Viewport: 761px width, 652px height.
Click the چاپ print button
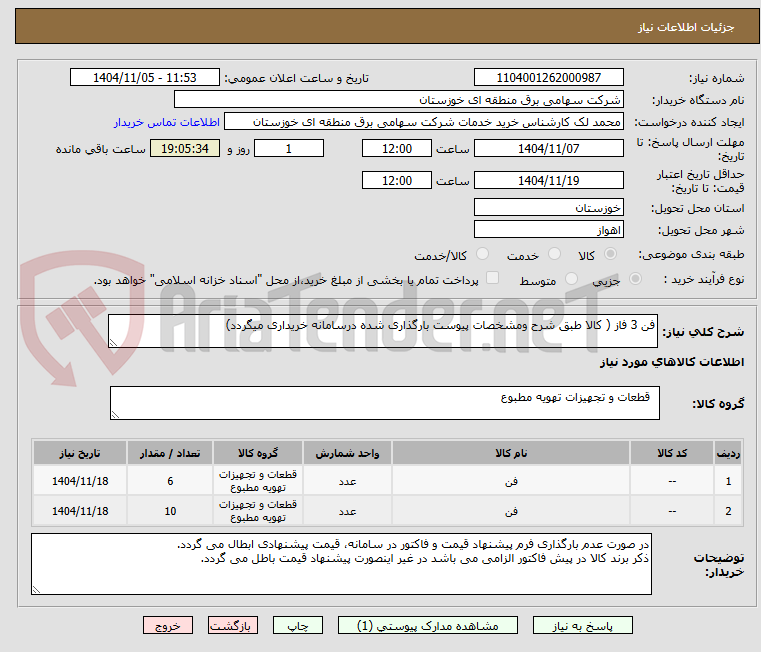[298, 625]
